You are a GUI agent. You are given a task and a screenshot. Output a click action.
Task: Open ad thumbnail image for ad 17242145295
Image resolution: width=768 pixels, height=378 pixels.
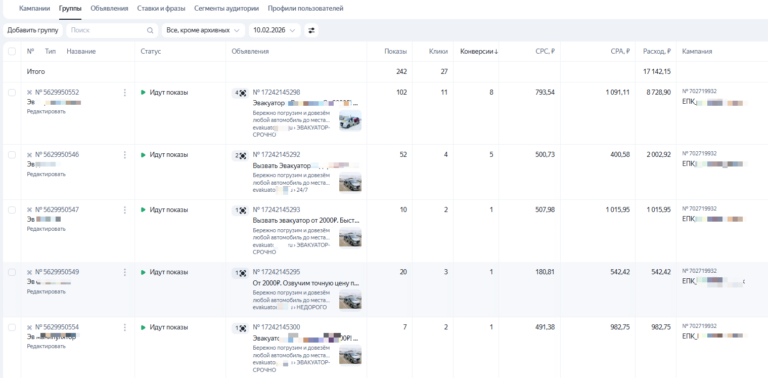point(350,300)
